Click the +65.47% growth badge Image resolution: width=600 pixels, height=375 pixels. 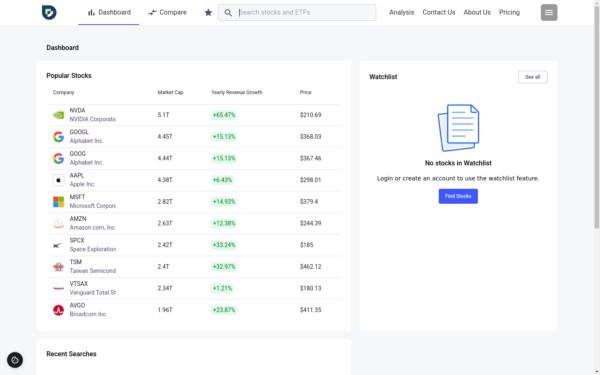click(x=224, y=115)
